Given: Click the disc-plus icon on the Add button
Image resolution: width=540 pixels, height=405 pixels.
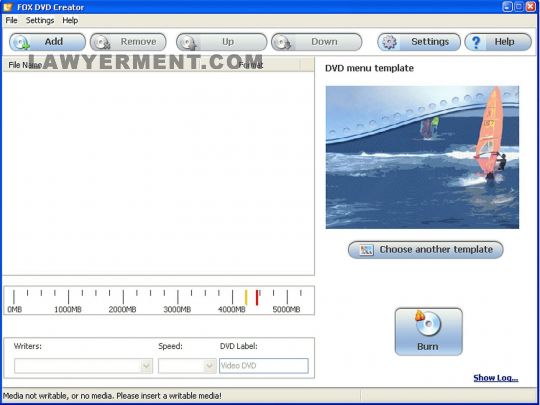Looking at the screenshot, I should click(x=21, y=42).
